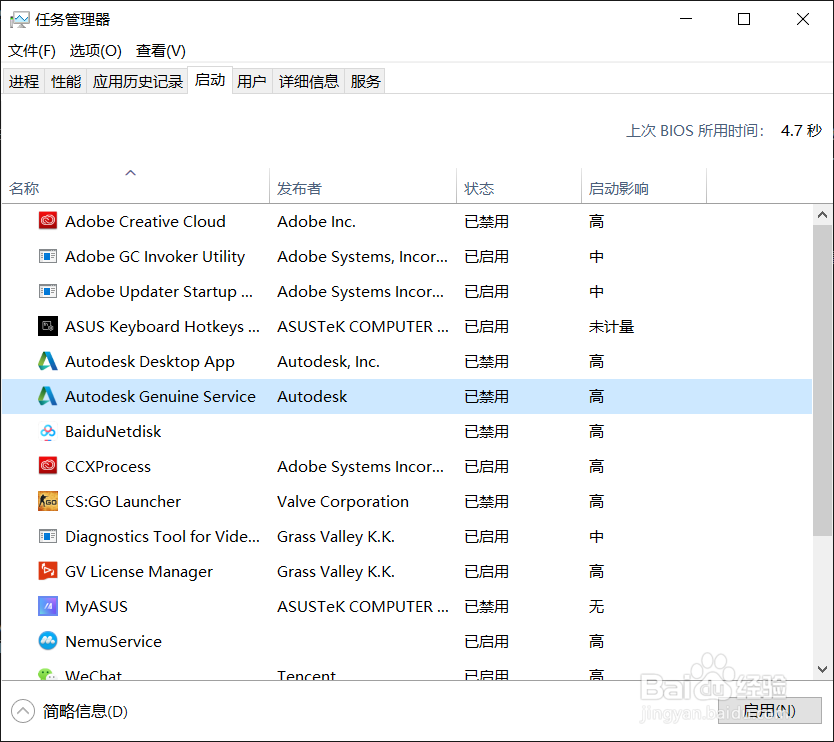The height and width of the screenshot is (742, 834).
Task: Click 已启用 status for NemuService
Action: pyautogui.click(x=486, y=641)
